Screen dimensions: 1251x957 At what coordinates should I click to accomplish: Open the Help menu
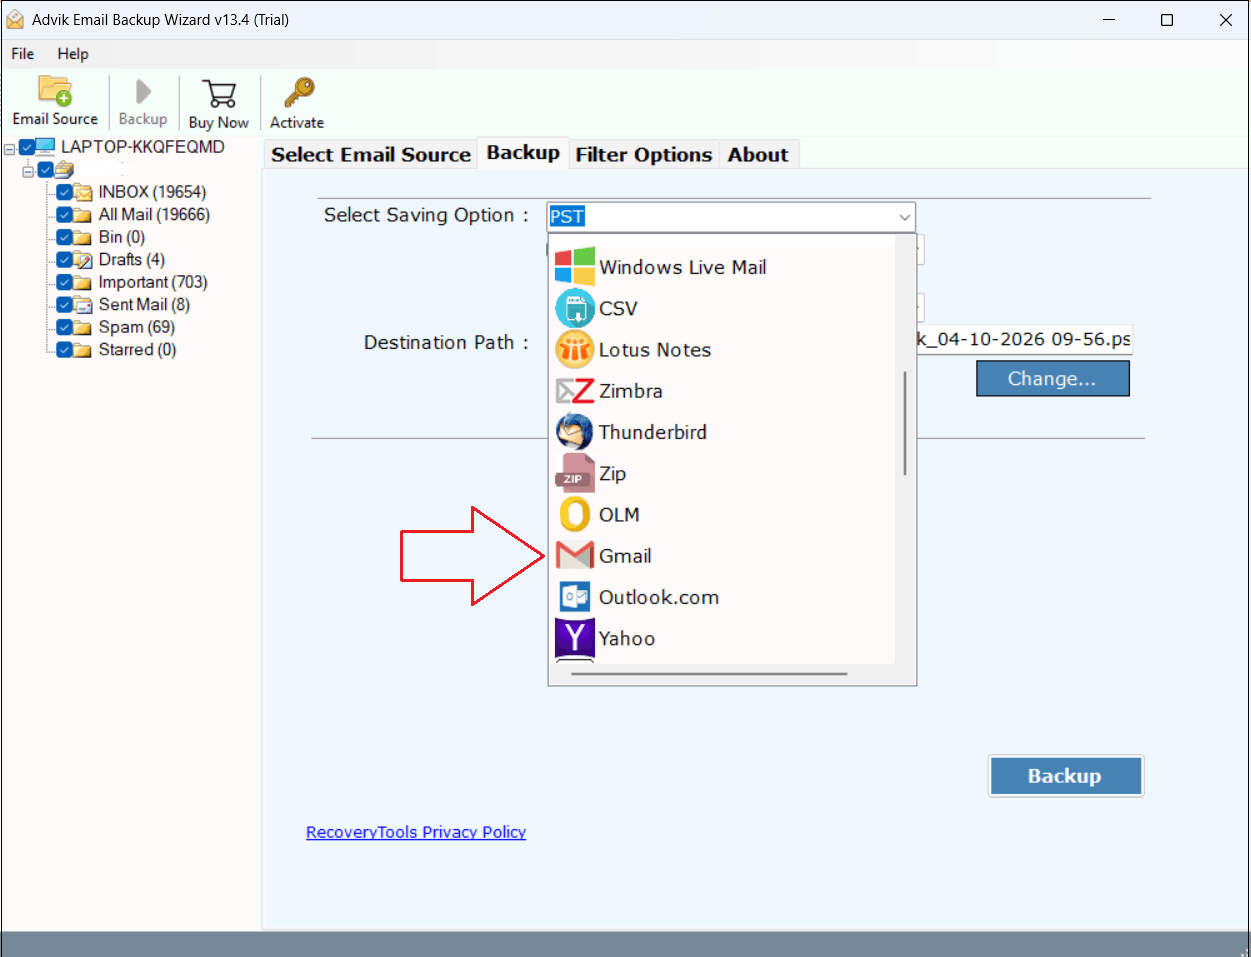(73, 54)
